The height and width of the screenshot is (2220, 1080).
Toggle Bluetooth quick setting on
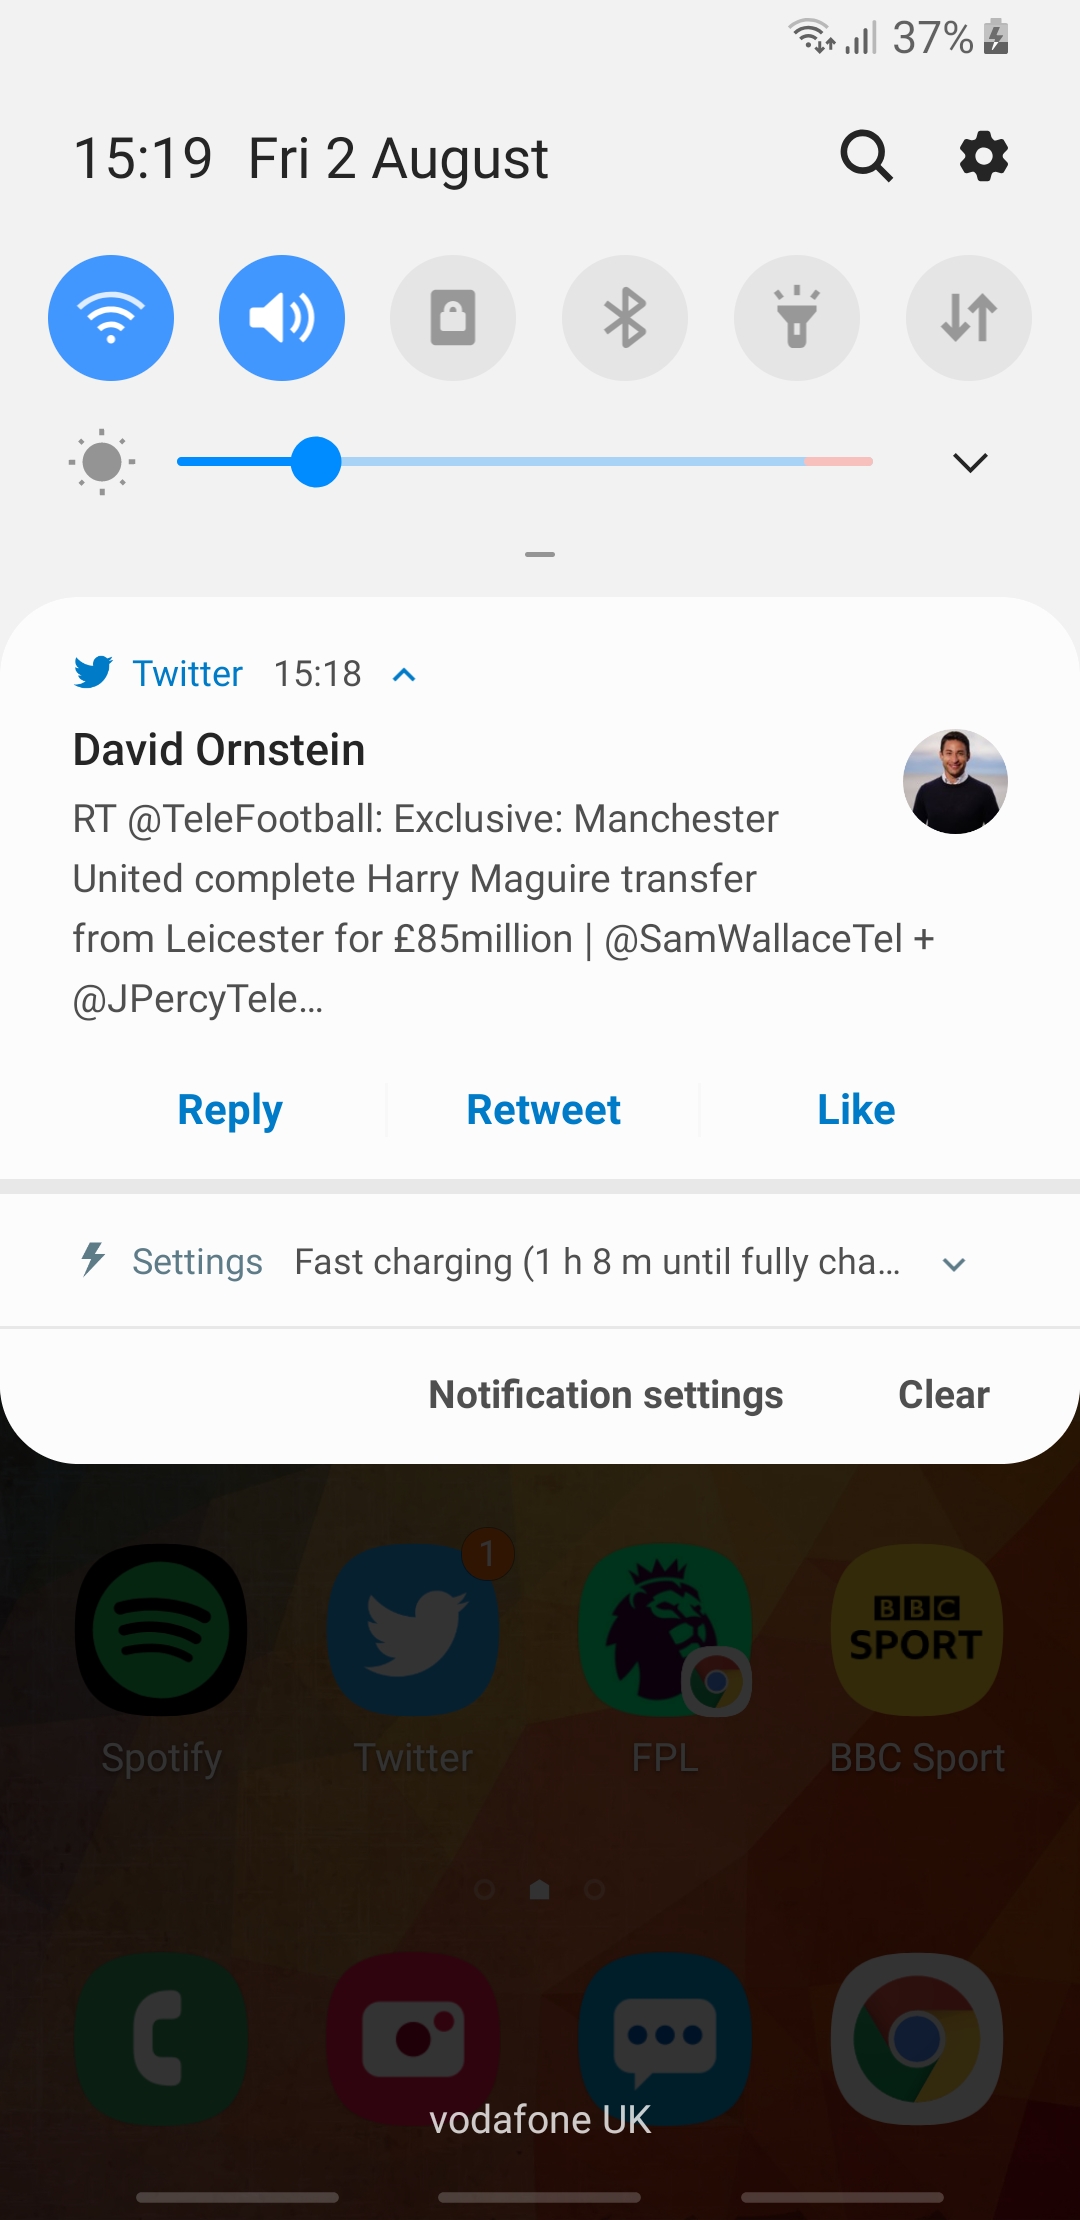point(625,318)
